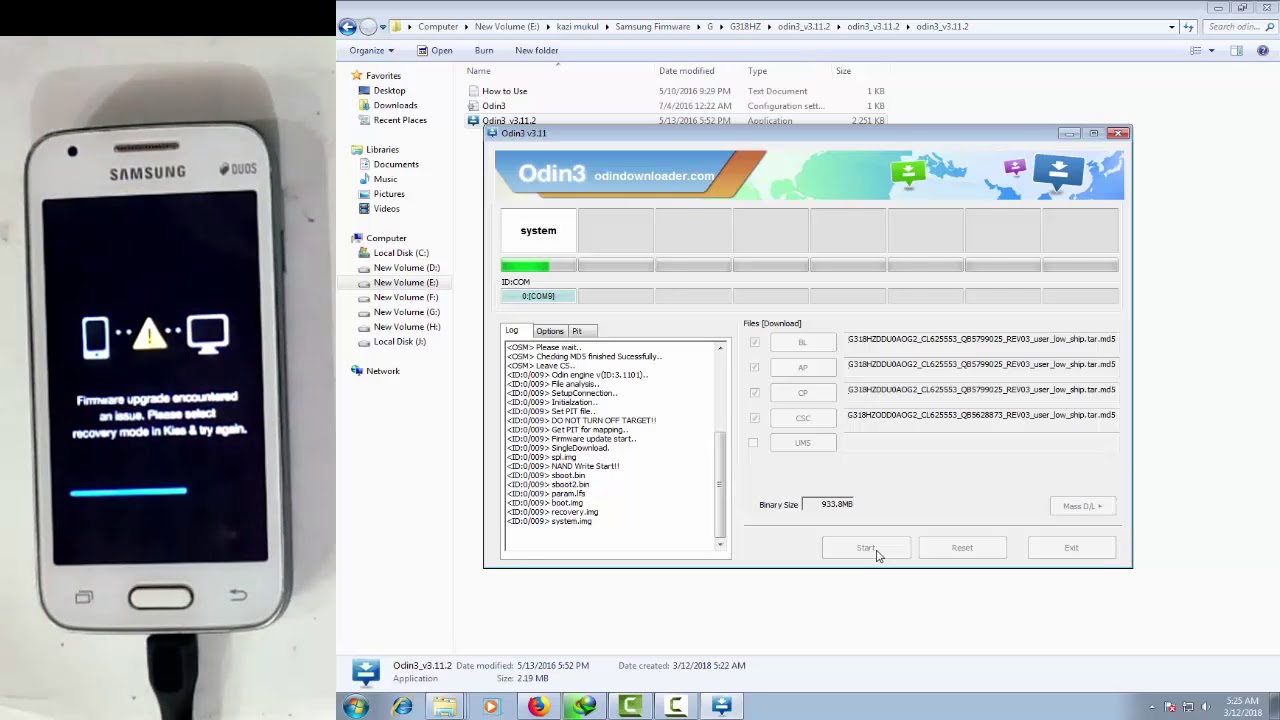Click the network tray icon
Image resolution: width=1280 pixels, height=720 pixels.
point(1188,707)
